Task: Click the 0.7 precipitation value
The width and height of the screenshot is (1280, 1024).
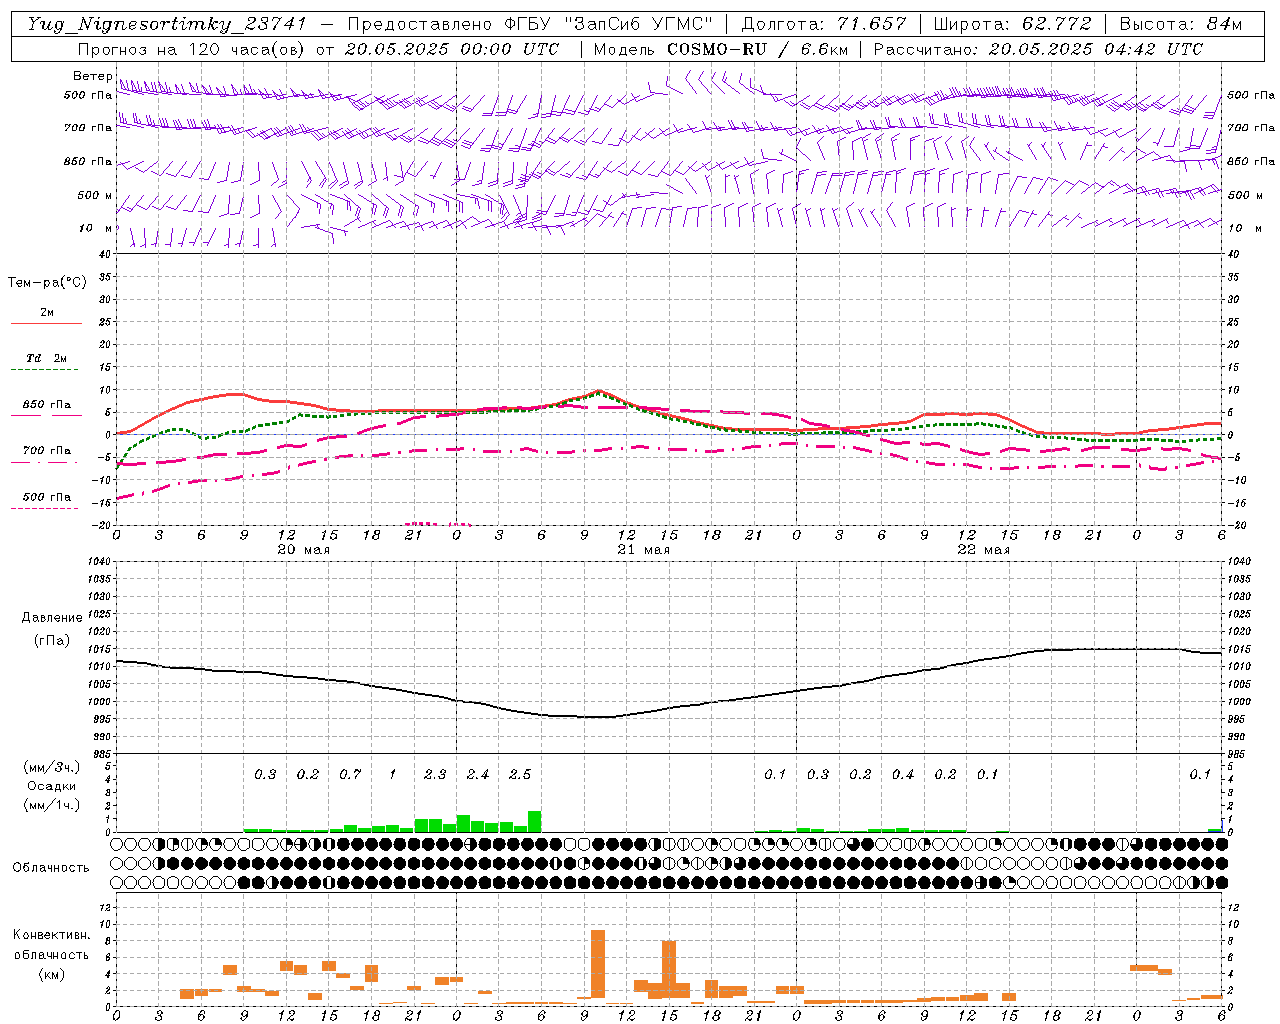Action: [x=350, y=775]
